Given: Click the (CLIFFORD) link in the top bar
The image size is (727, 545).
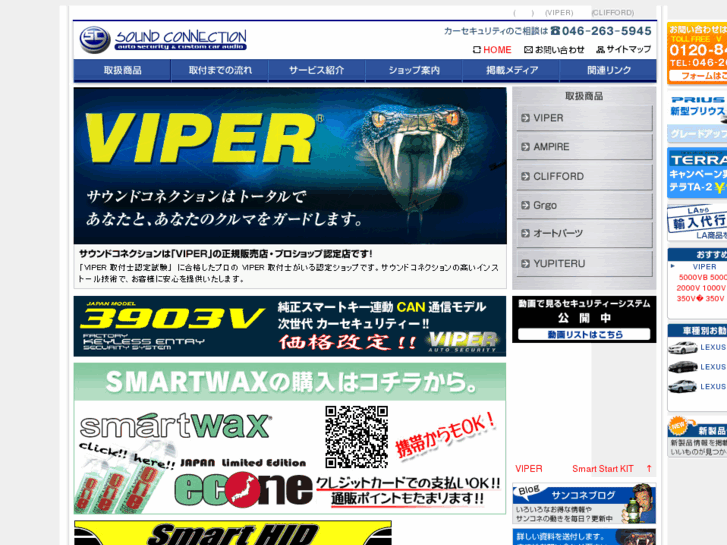Looking at the screenshot, I should [613, 13].
